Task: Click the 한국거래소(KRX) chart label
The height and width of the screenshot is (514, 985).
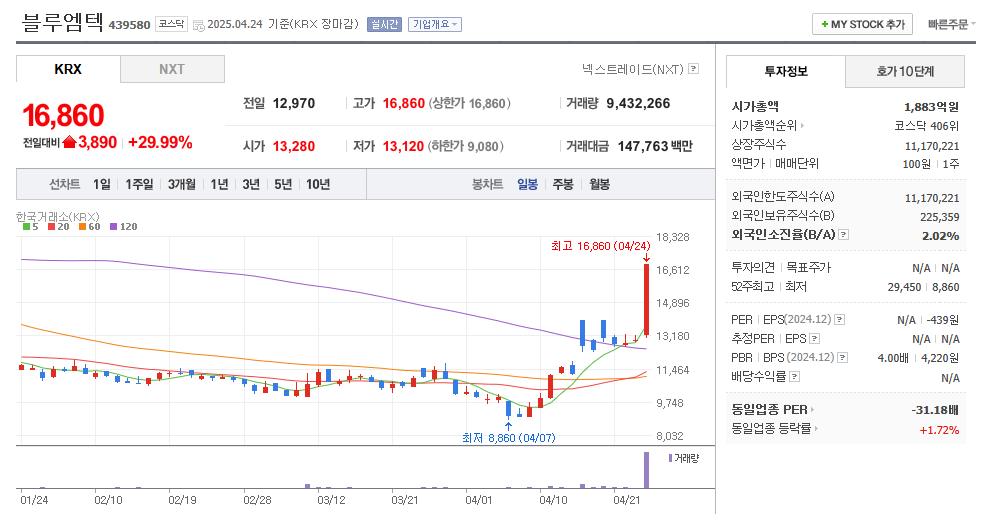Action: [x=58, y=217]
